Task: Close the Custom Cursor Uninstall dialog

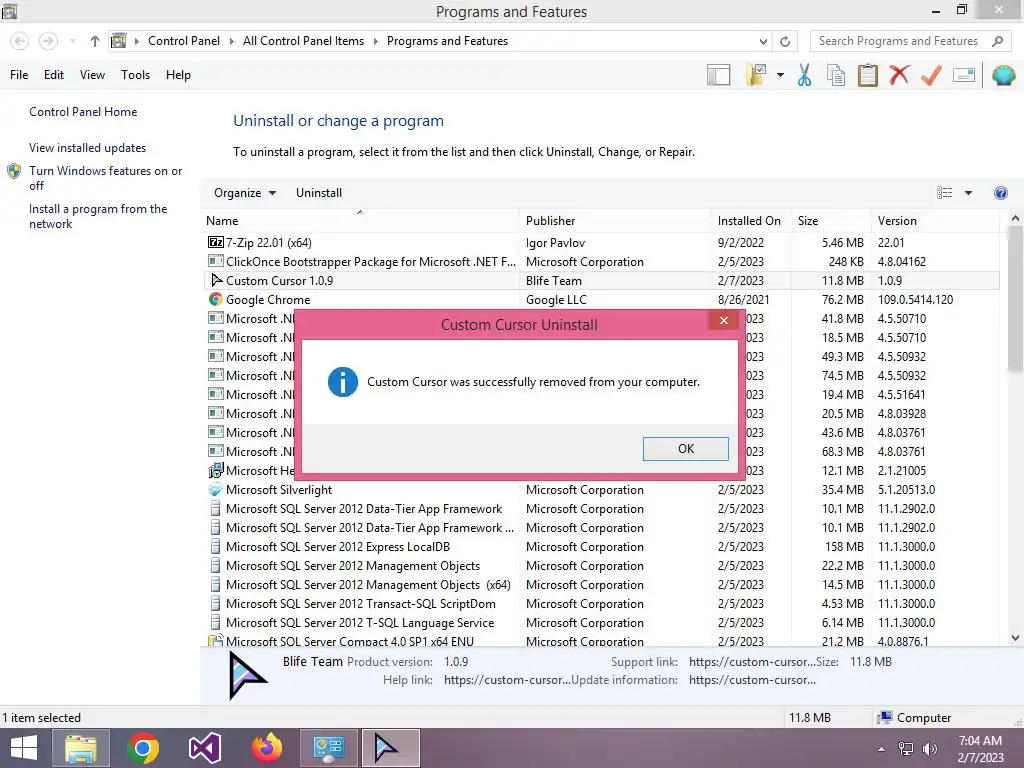Action: (724, 320)
